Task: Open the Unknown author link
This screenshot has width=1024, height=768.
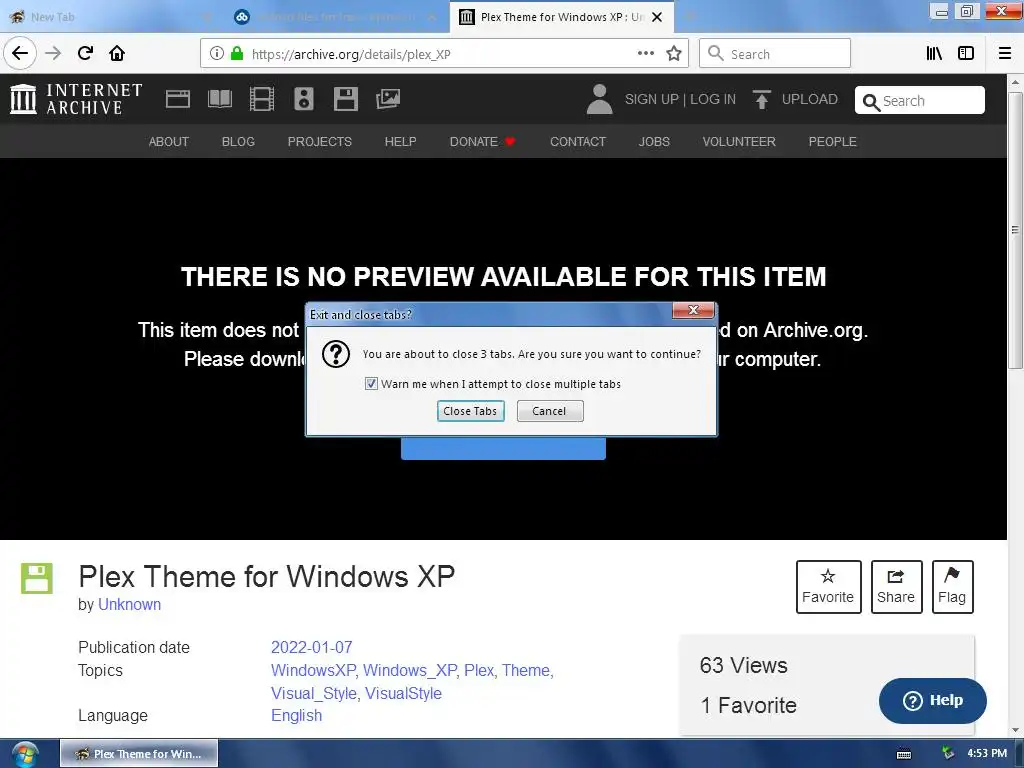Action: coord(129,604)
